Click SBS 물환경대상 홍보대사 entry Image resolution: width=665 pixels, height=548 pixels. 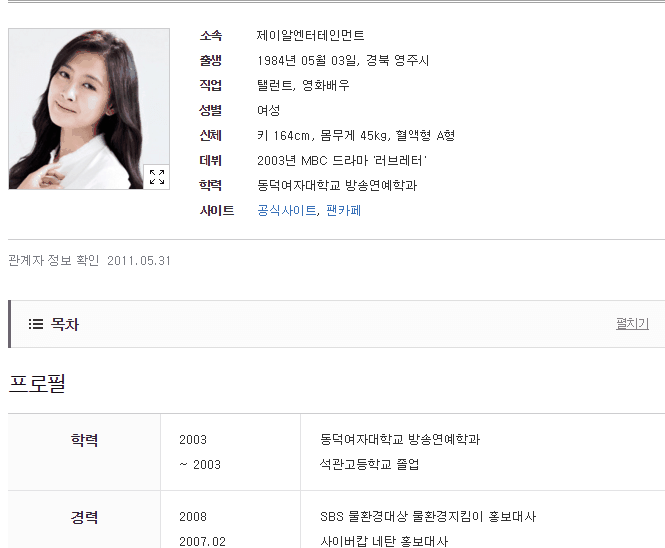(x=428, y=517)
